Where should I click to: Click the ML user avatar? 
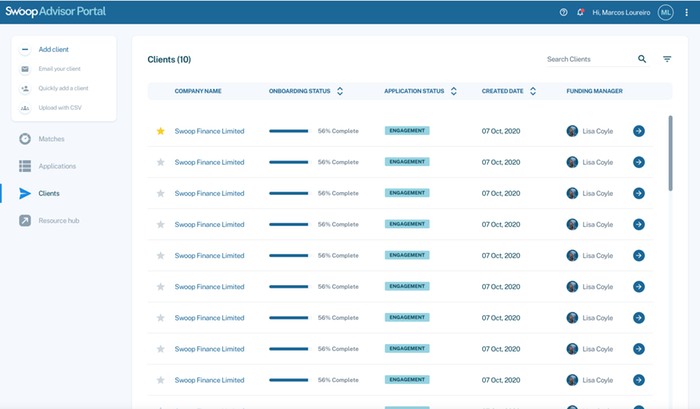(x=665, y=13)
